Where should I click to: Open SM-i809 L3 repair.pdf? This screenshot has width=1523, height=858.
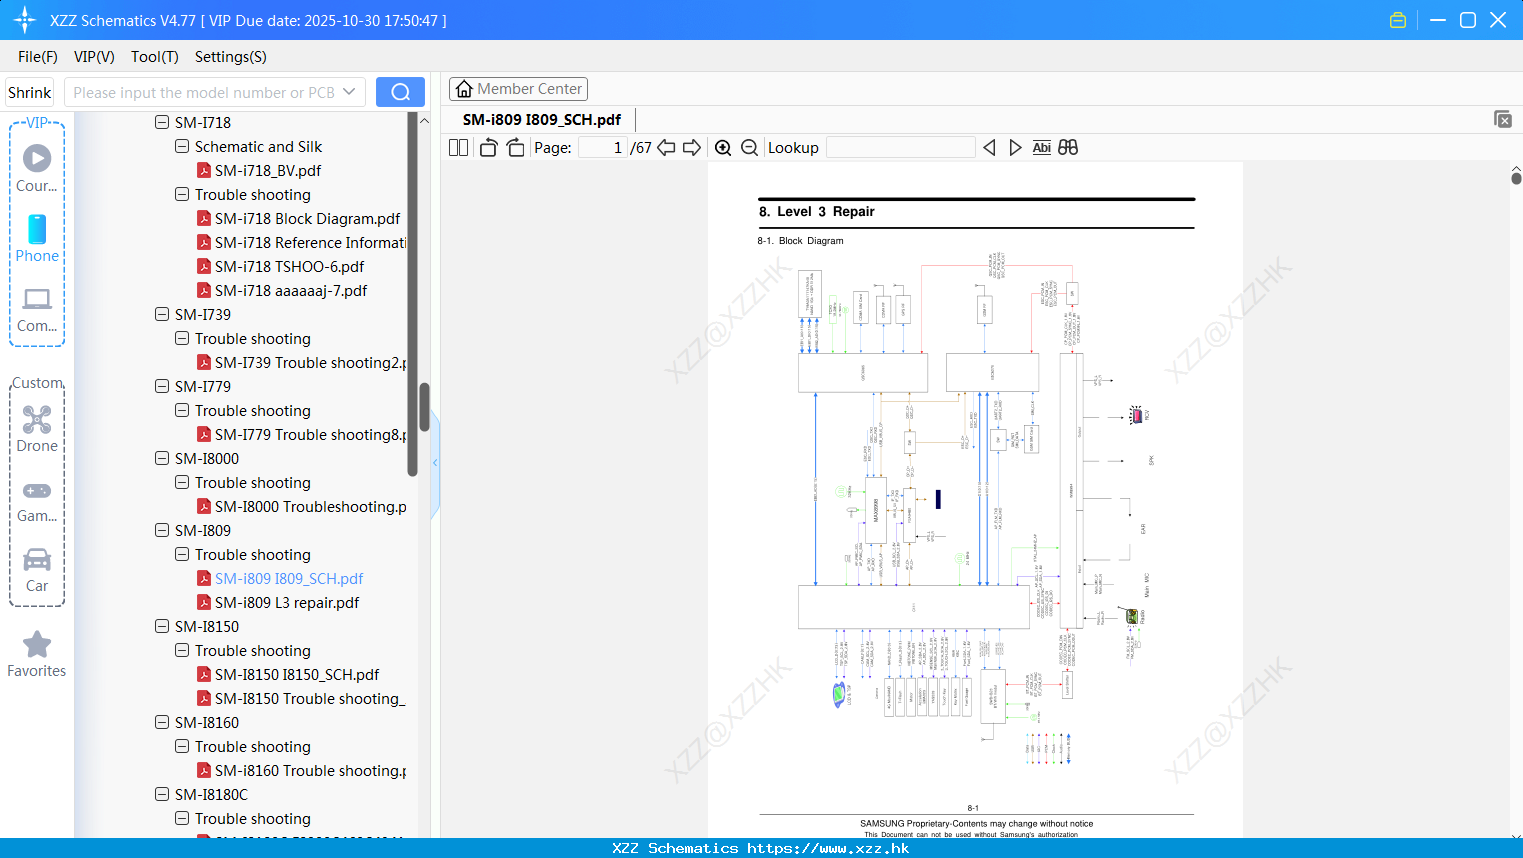[x=287, y=602]
